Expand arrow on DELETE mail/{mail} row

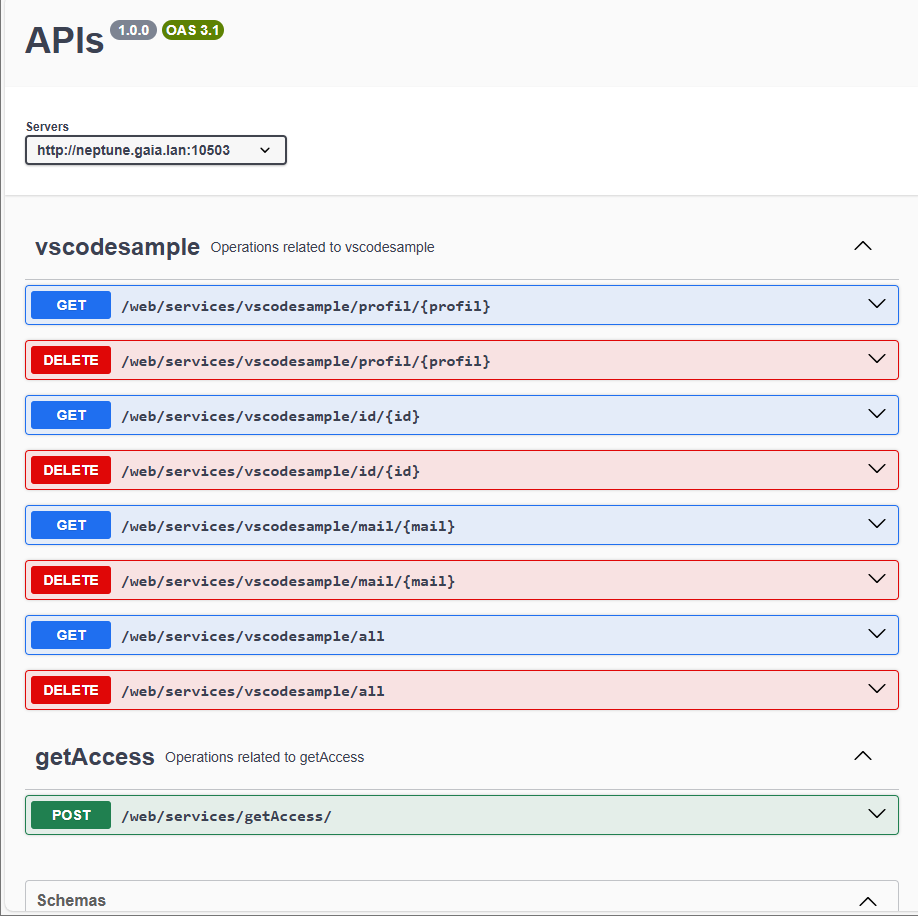point(877,579)
